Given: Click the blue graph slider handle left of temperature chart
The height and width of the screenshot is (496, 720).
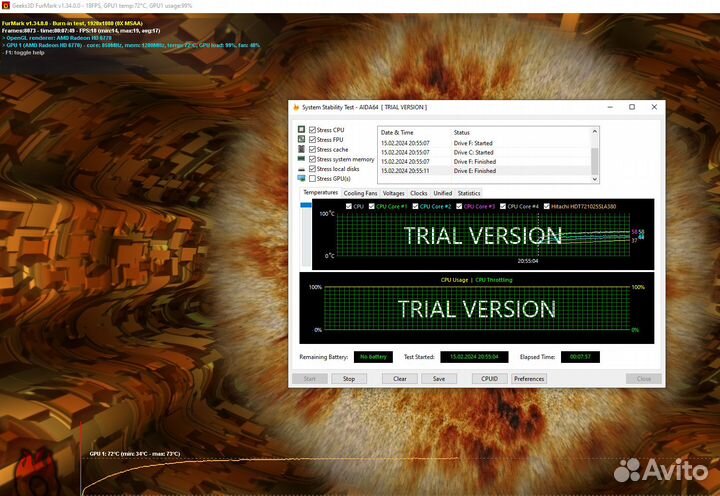Looking at the screenshot, I should pos(306,205).
